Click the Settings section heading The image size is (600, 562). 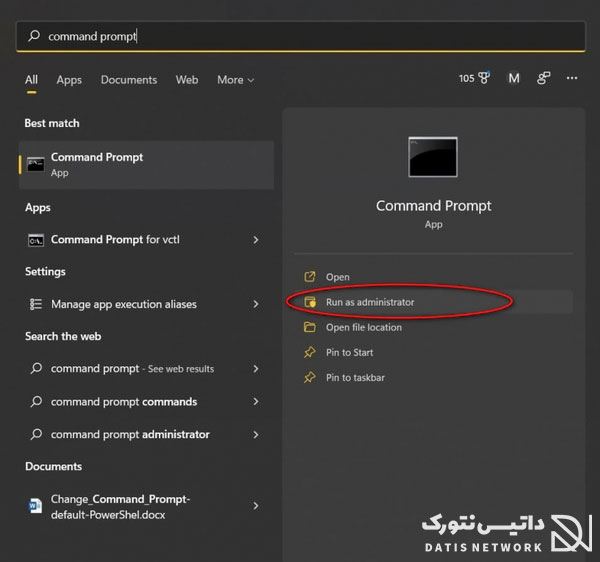pyautogui.click(x=45, y=272)
